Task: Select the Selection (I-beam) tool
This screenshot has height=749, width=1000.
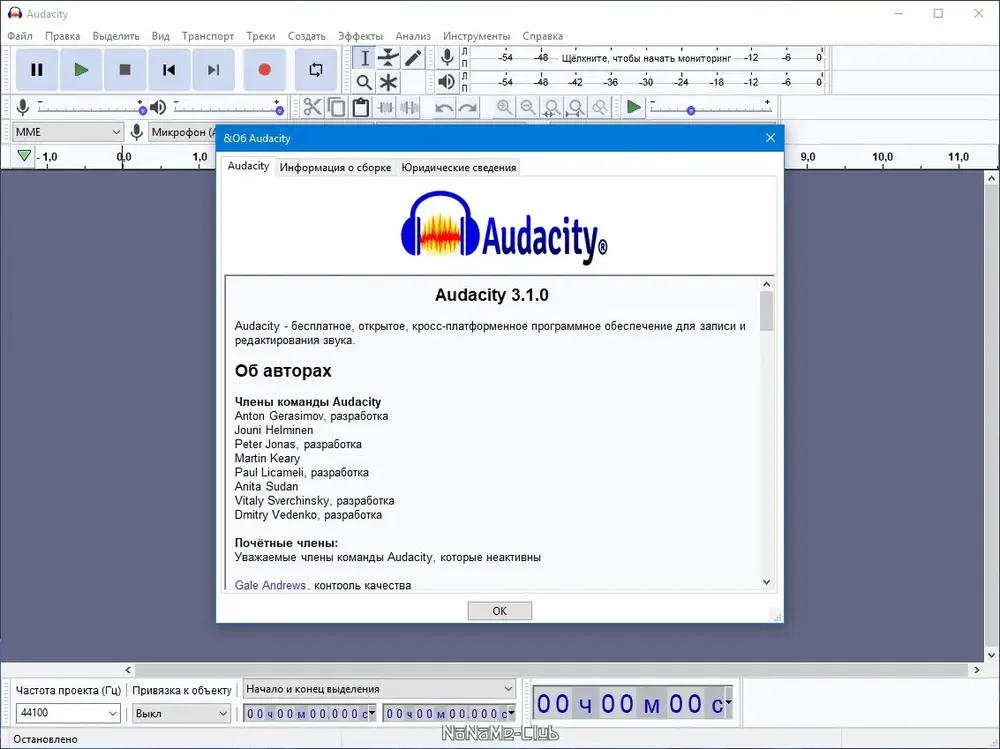Action: pos(364,58)
